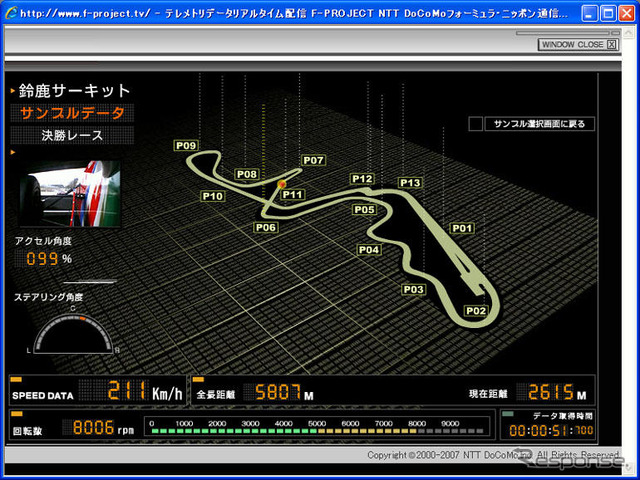Screen dimensions: 640x480
Task: Click the Internet Explorer icon in title bar
Action: click(x=11, y=13)
